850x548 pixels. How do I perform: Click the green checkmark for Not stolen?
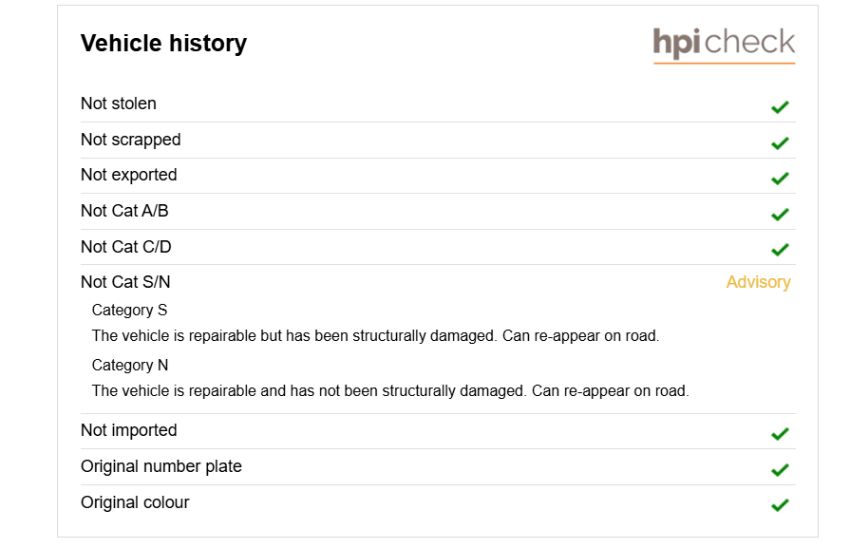pos(780,107)
